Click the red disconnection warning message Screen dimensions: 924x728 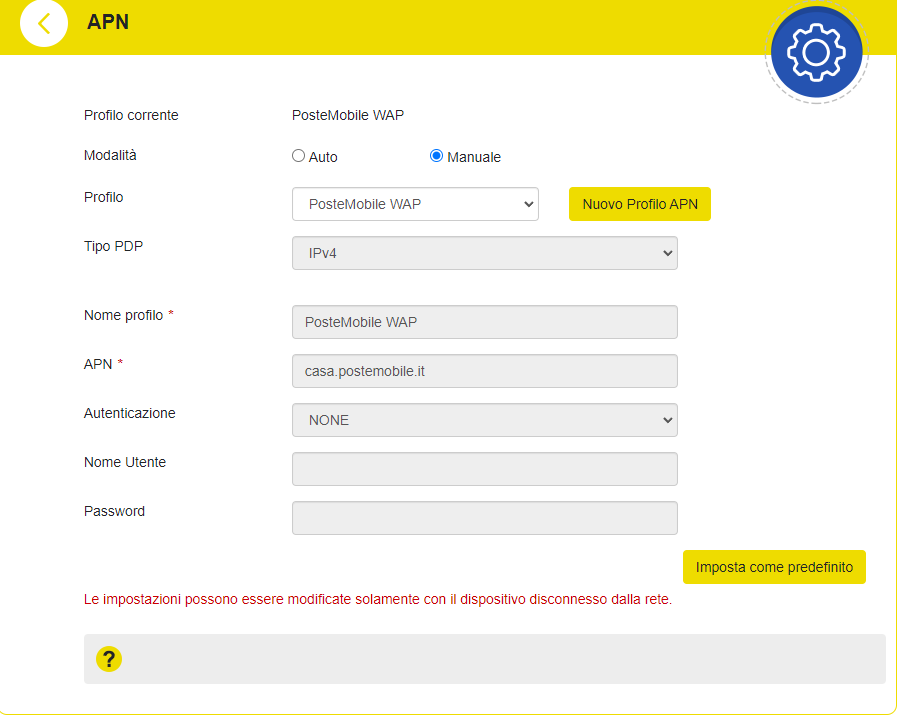coord(378,599)
